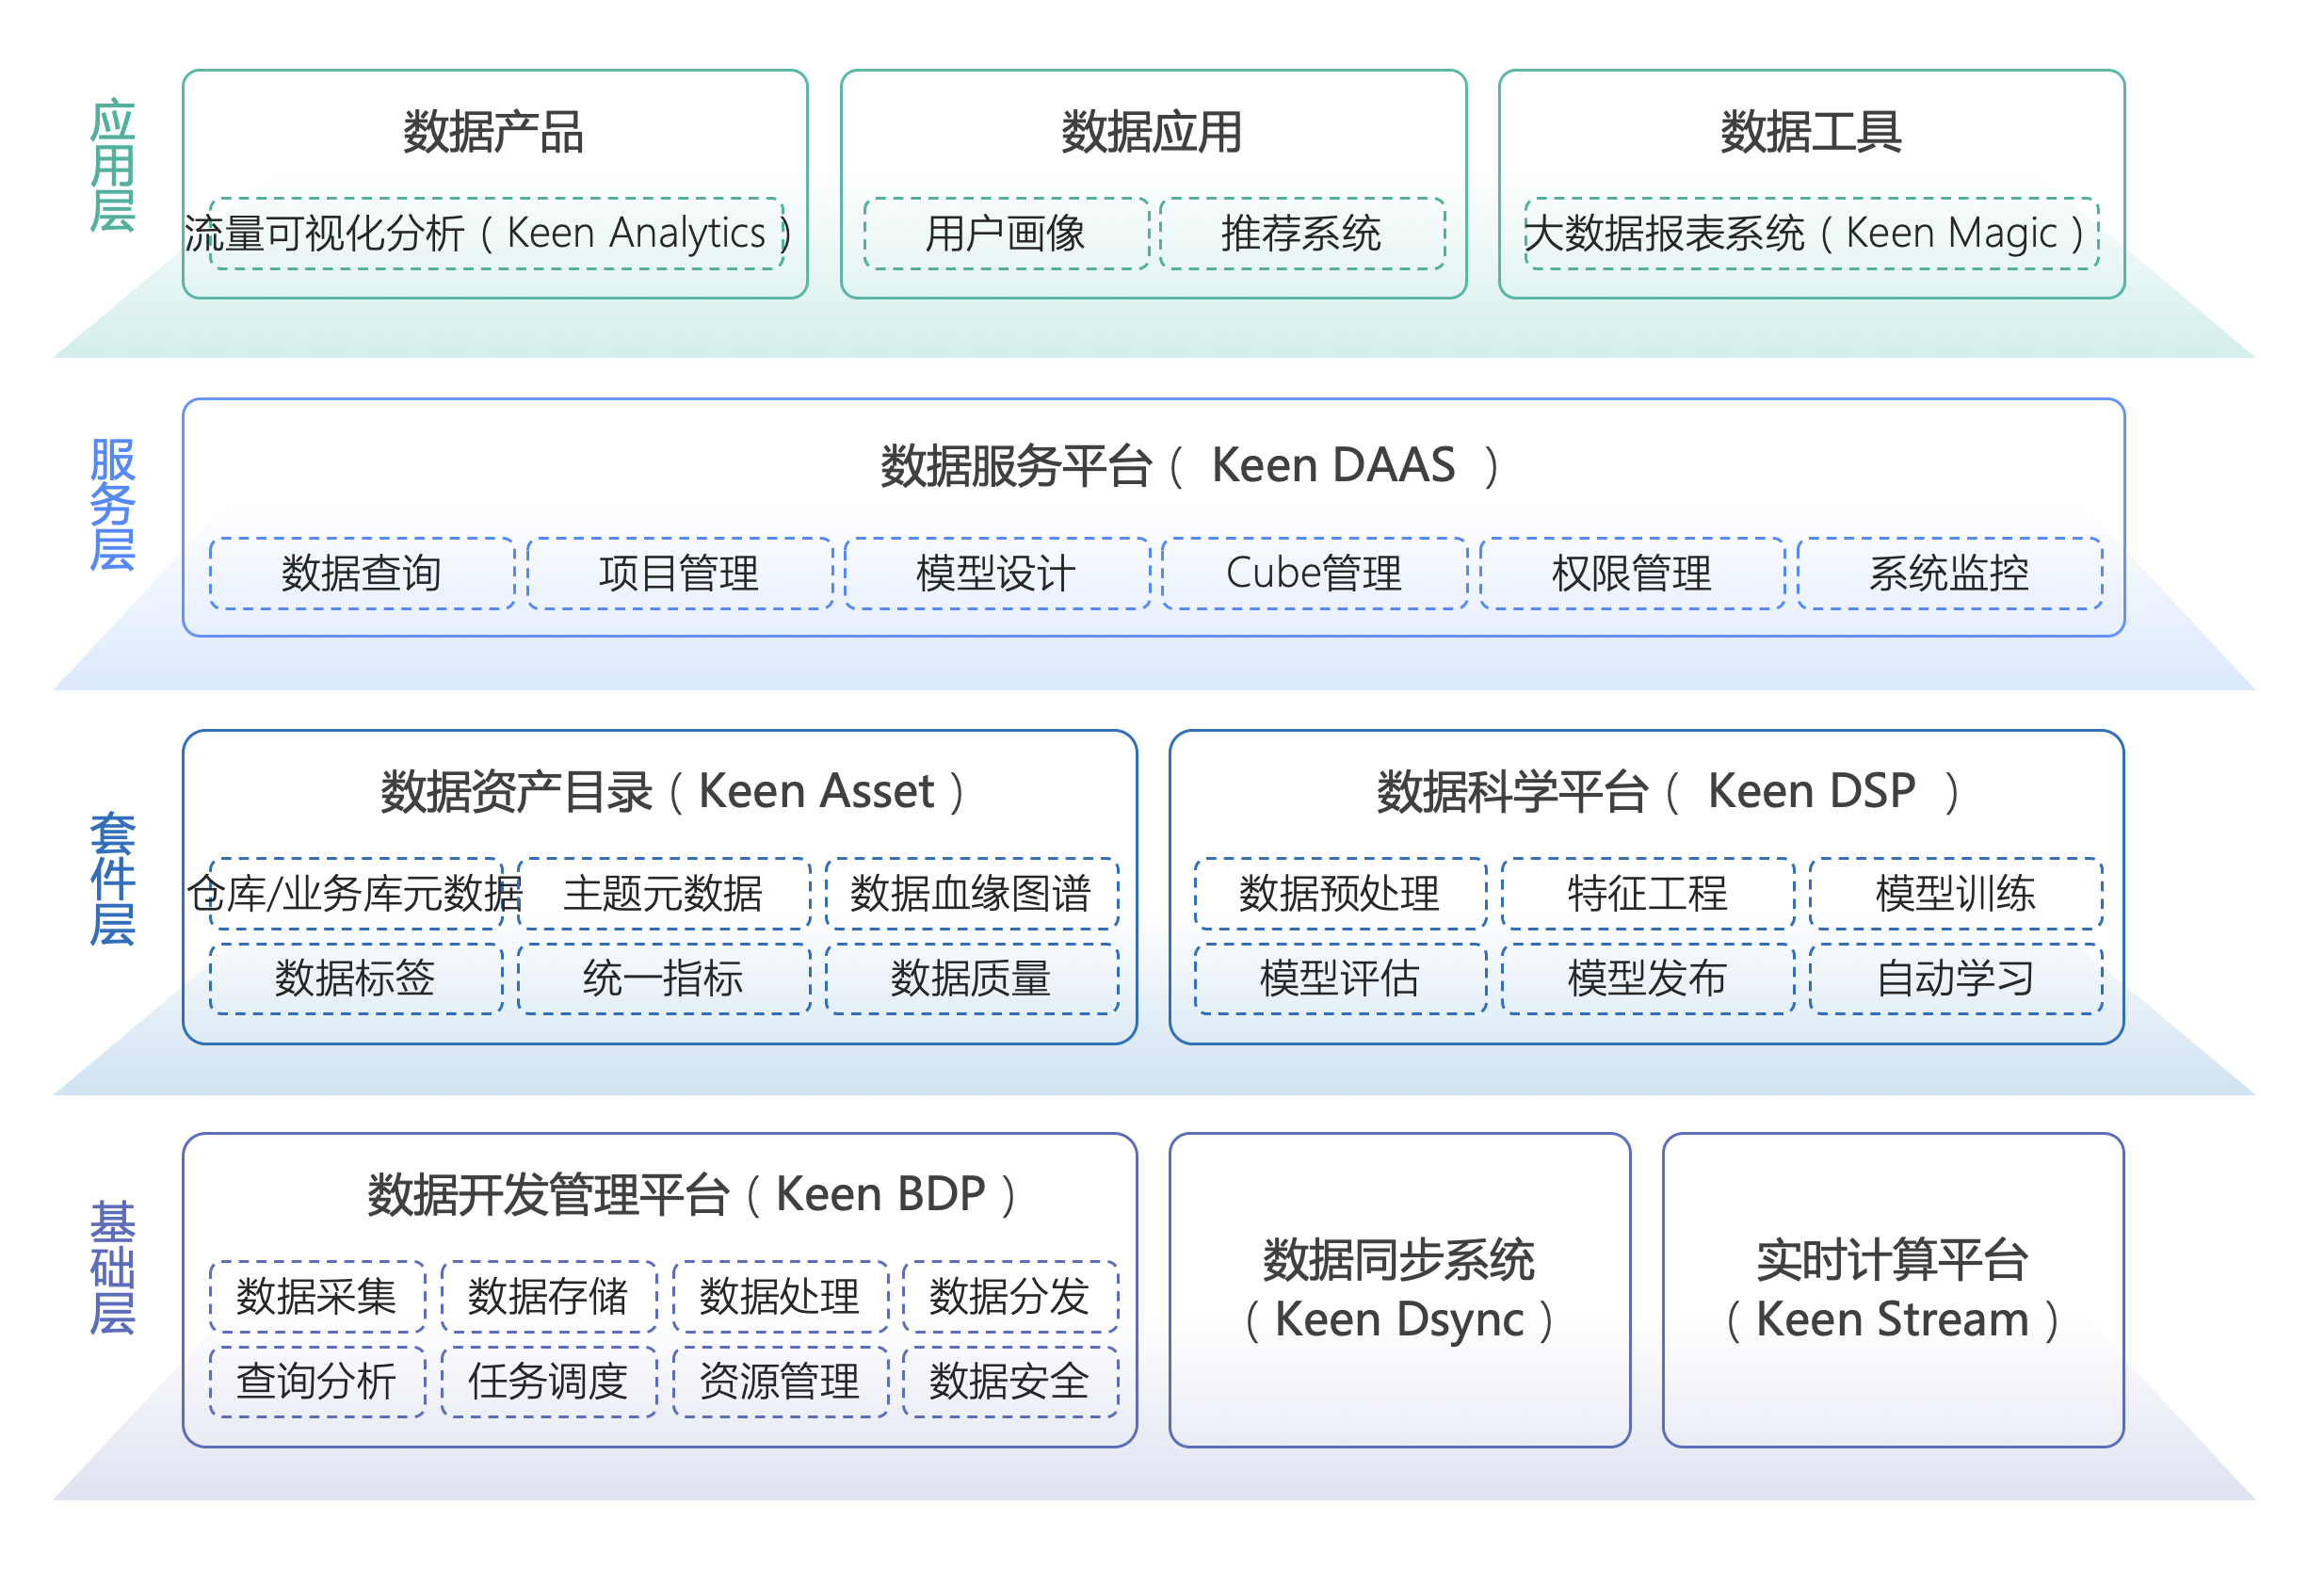Click the 自动学习 module
Image resolution: width=2324 pixels, height=1569 pixels.
click(x=1956, y=978)
